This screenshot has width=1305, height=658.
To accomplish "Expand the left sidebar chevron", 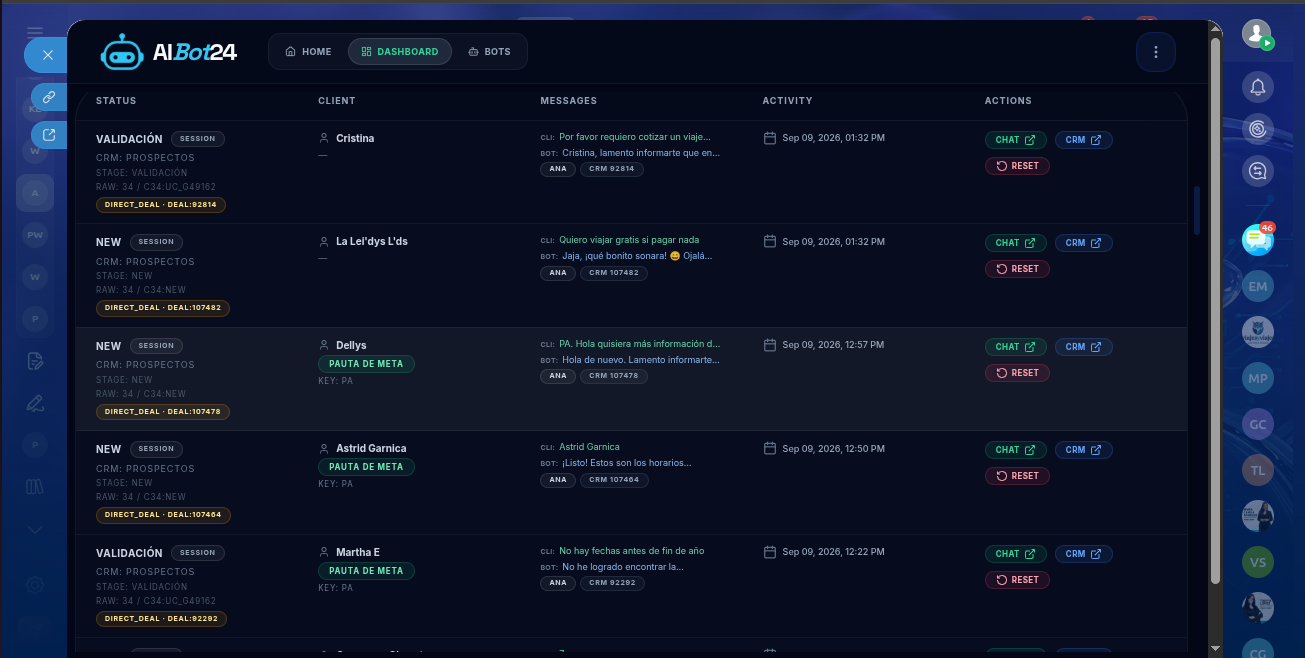I will coord(35,529).
